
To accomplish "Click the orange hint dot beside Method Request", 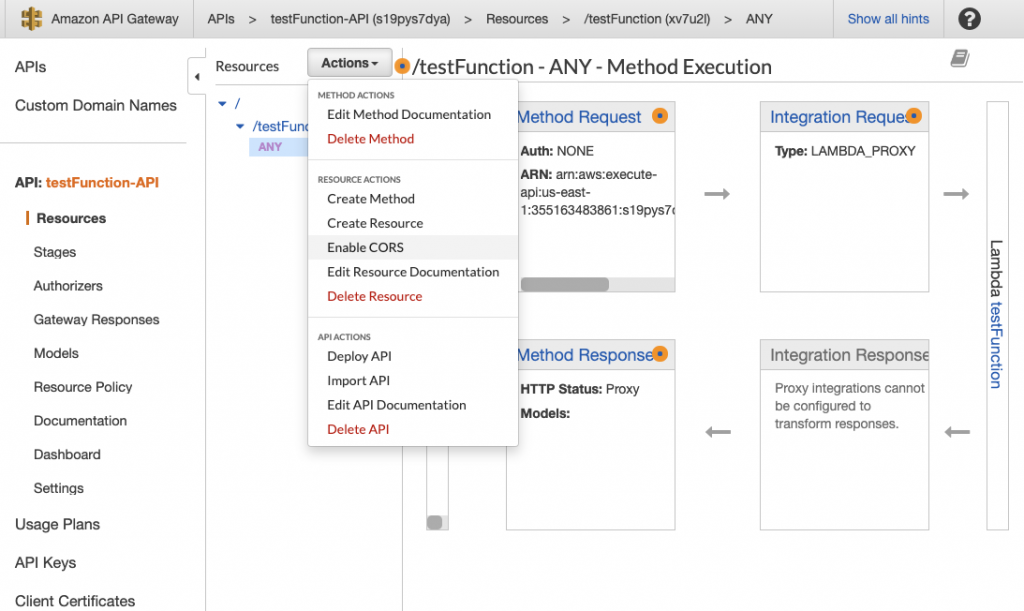I will coord(659,116).
